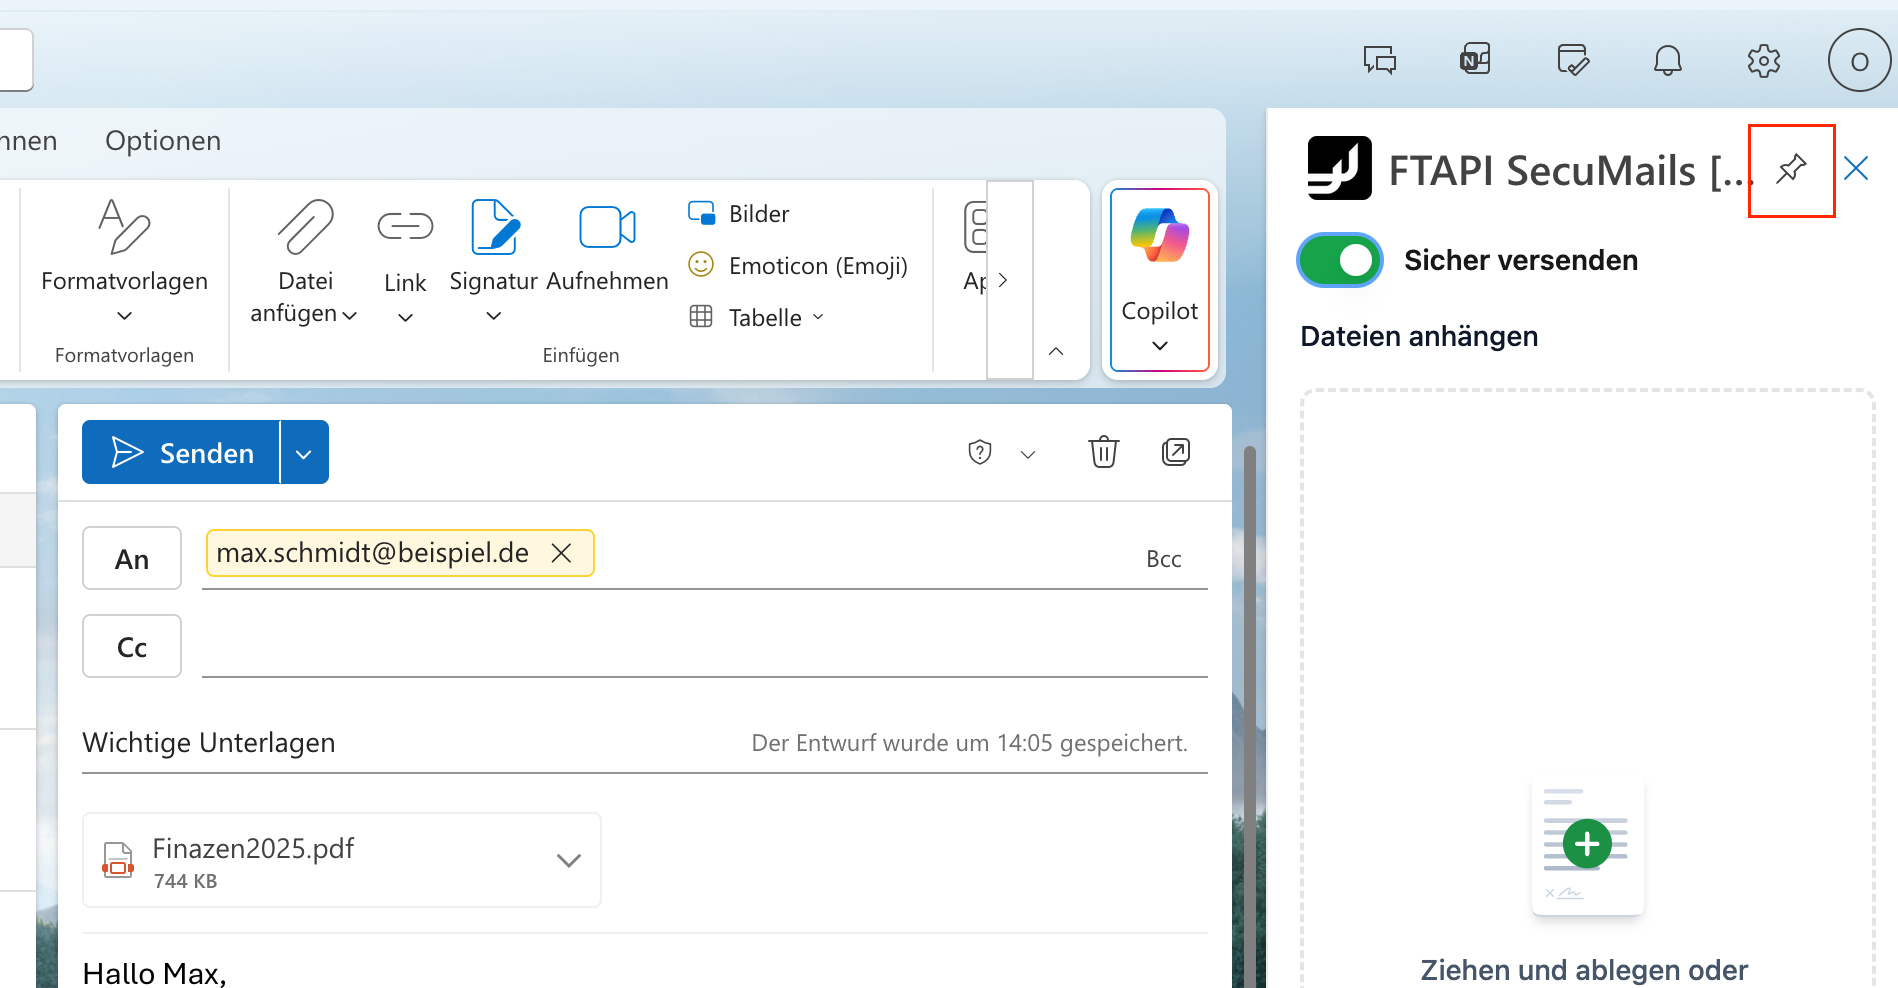Click the draft saved status text
Viewport: 1898px width, 988px height.
point(969,743)
